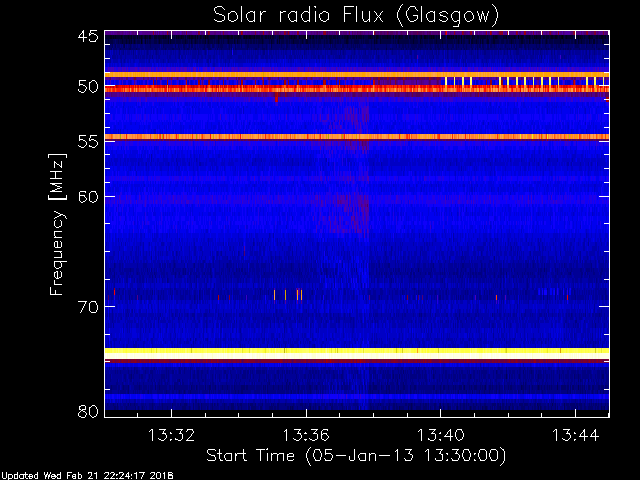
Task: Select the 50 frequency tick label
Action: [x=88, y=87]
